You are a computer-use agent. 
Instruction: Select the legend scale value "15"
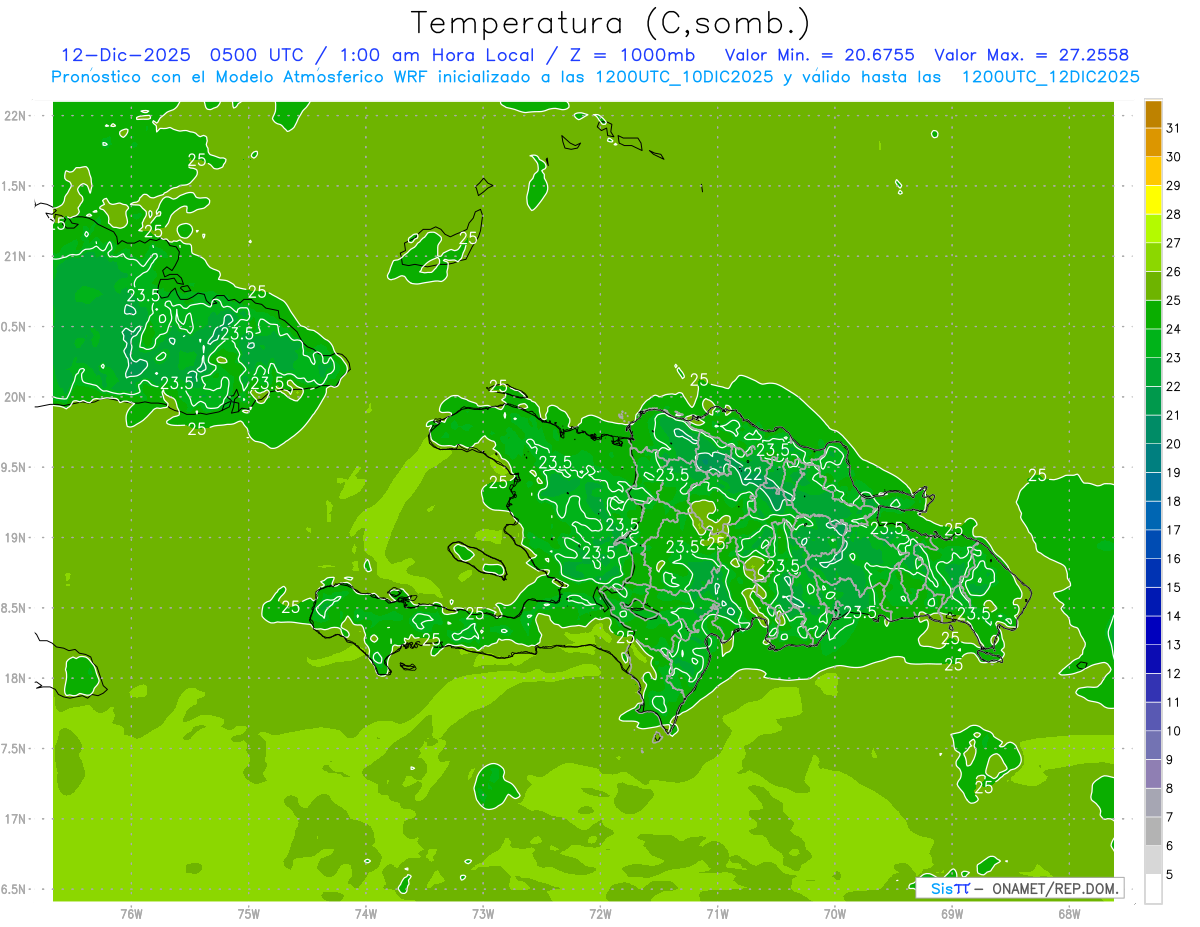click(1173, 587)
